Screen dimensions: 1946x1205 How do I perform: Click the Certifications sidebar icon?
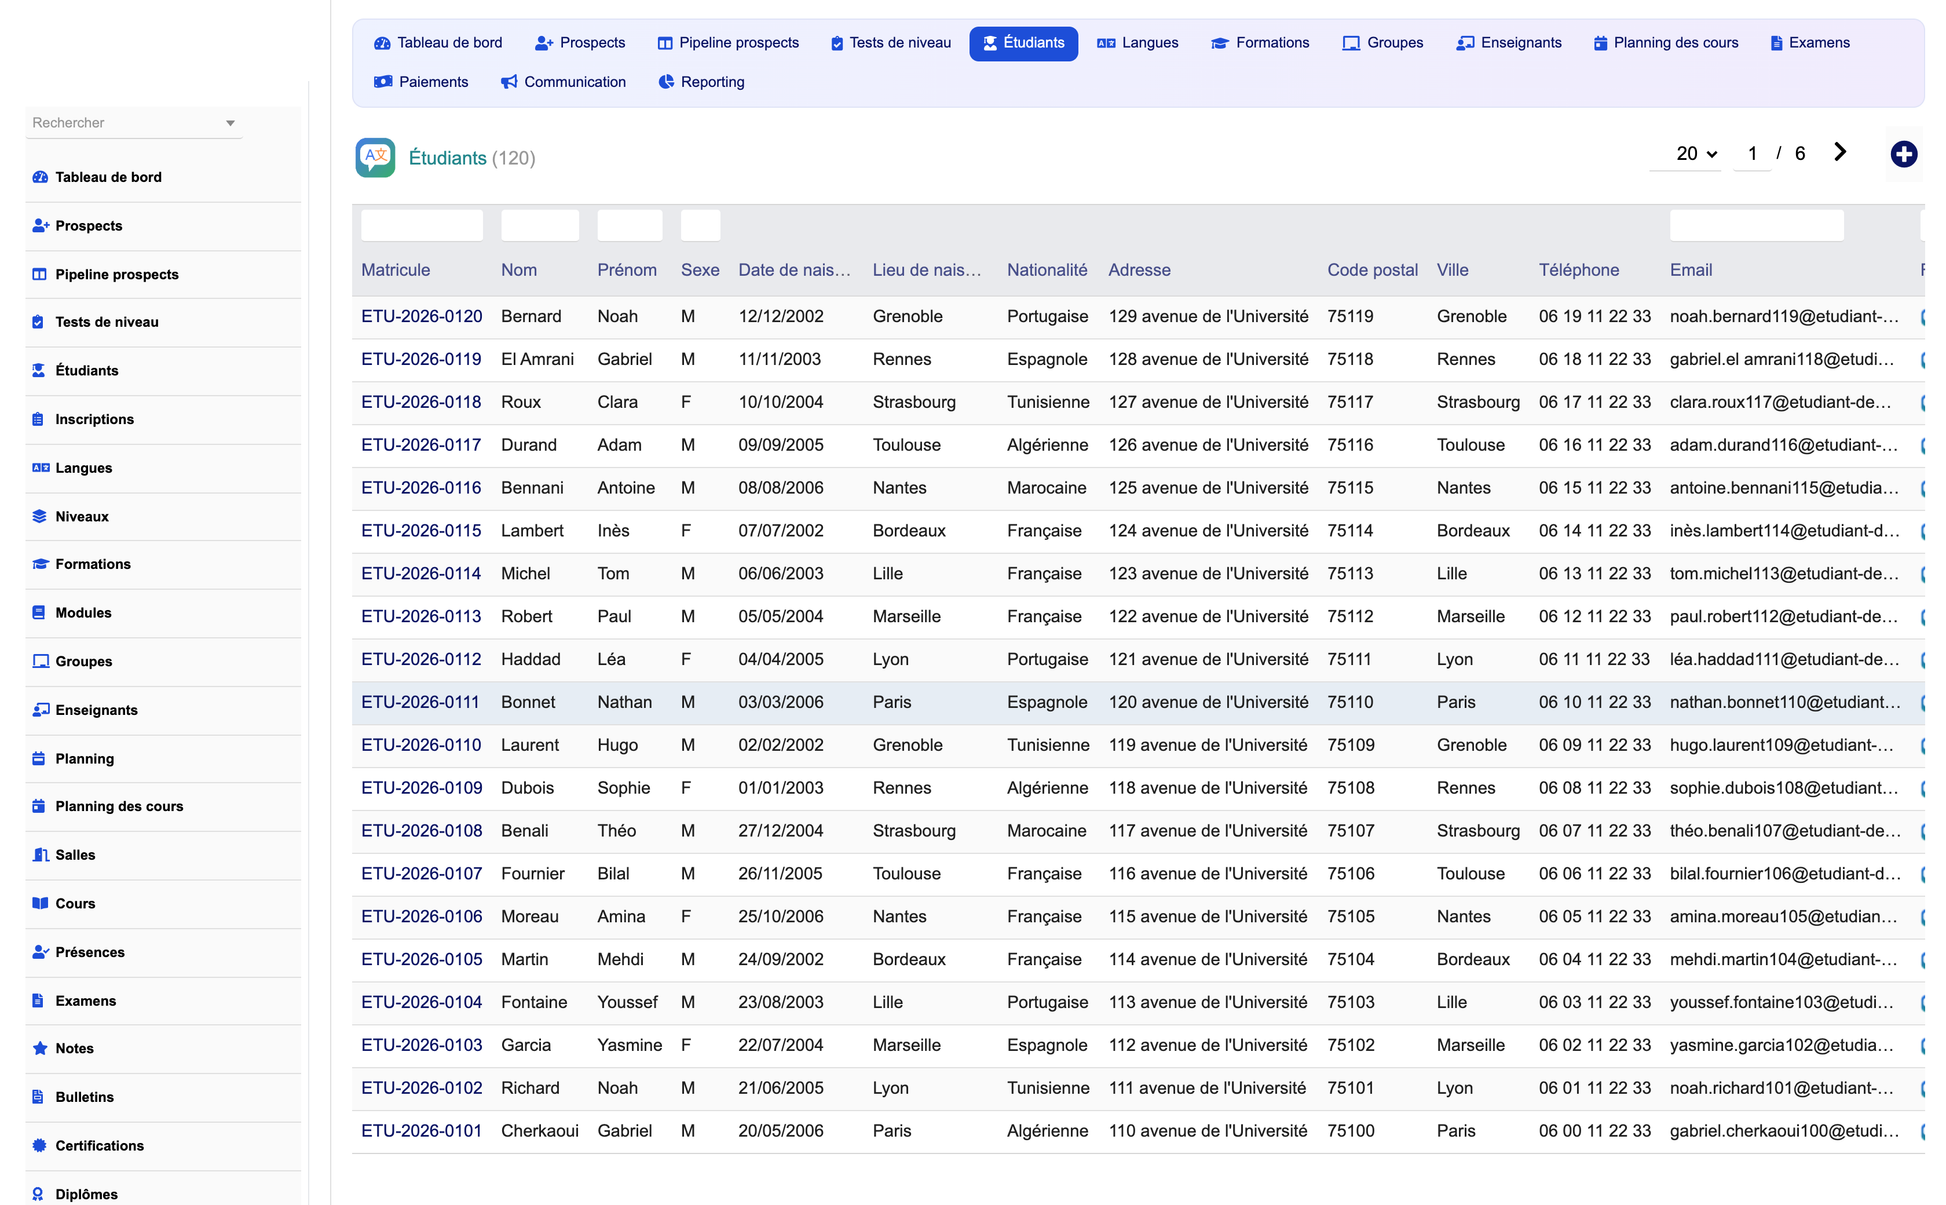40,1146
